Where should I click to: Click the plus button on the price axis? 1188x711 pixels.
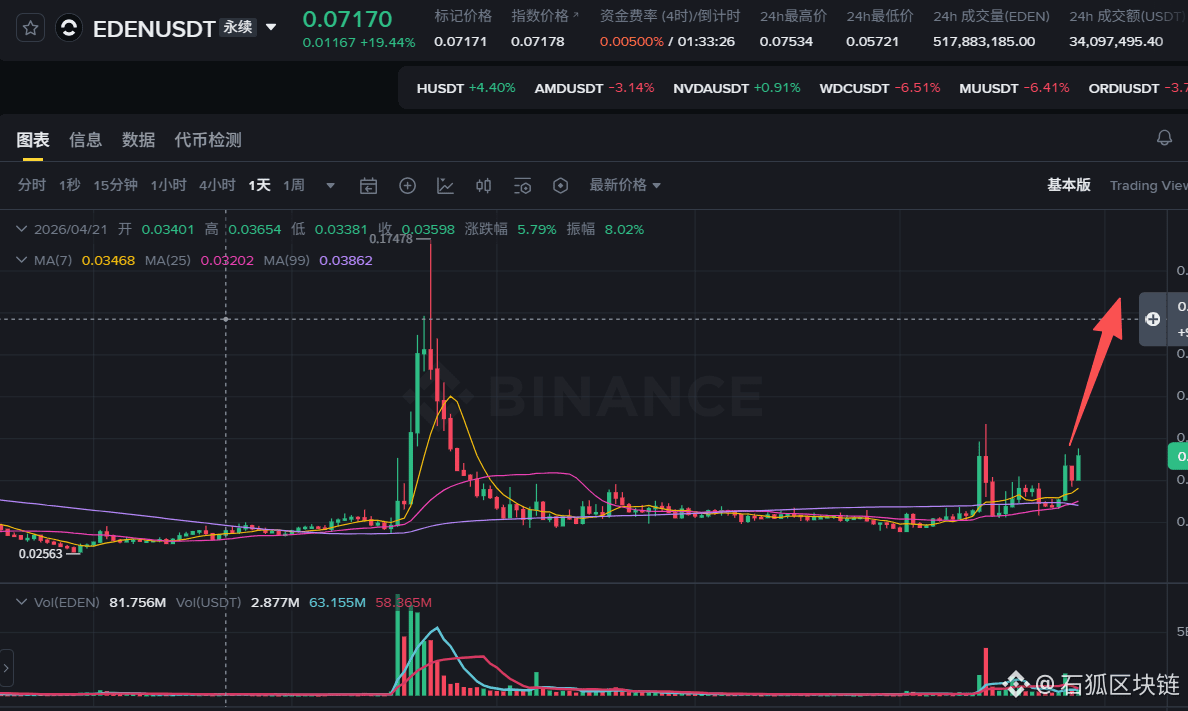(x=1152, y=319)
